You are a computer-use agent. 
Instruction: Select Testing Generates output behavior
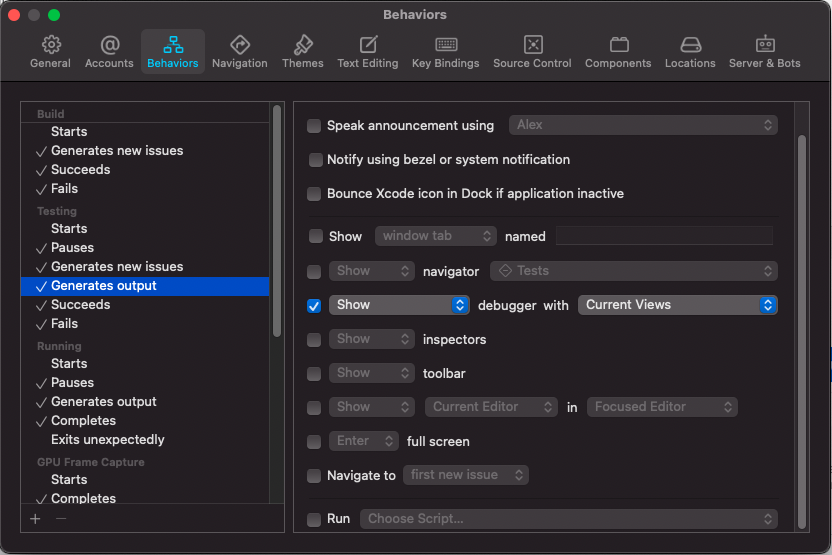coord(144,286)
